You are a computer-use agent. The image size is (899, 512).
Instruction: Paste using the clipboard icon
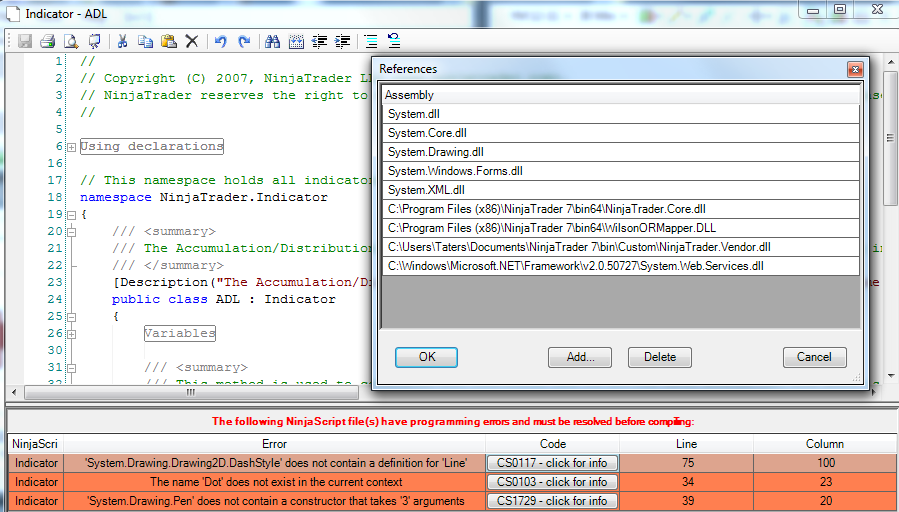click(169, 41)
